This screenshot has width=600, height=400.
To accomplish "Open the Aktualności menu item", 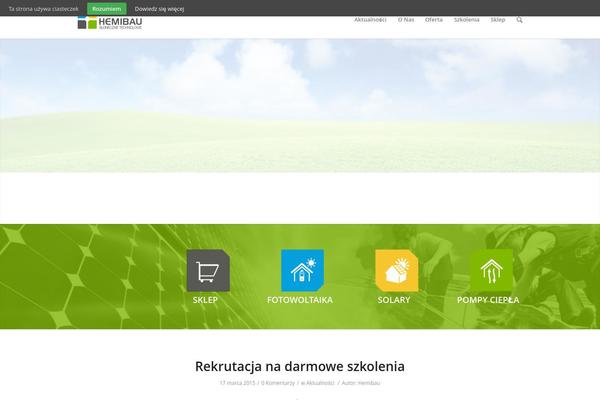I will tap(371, 20).
